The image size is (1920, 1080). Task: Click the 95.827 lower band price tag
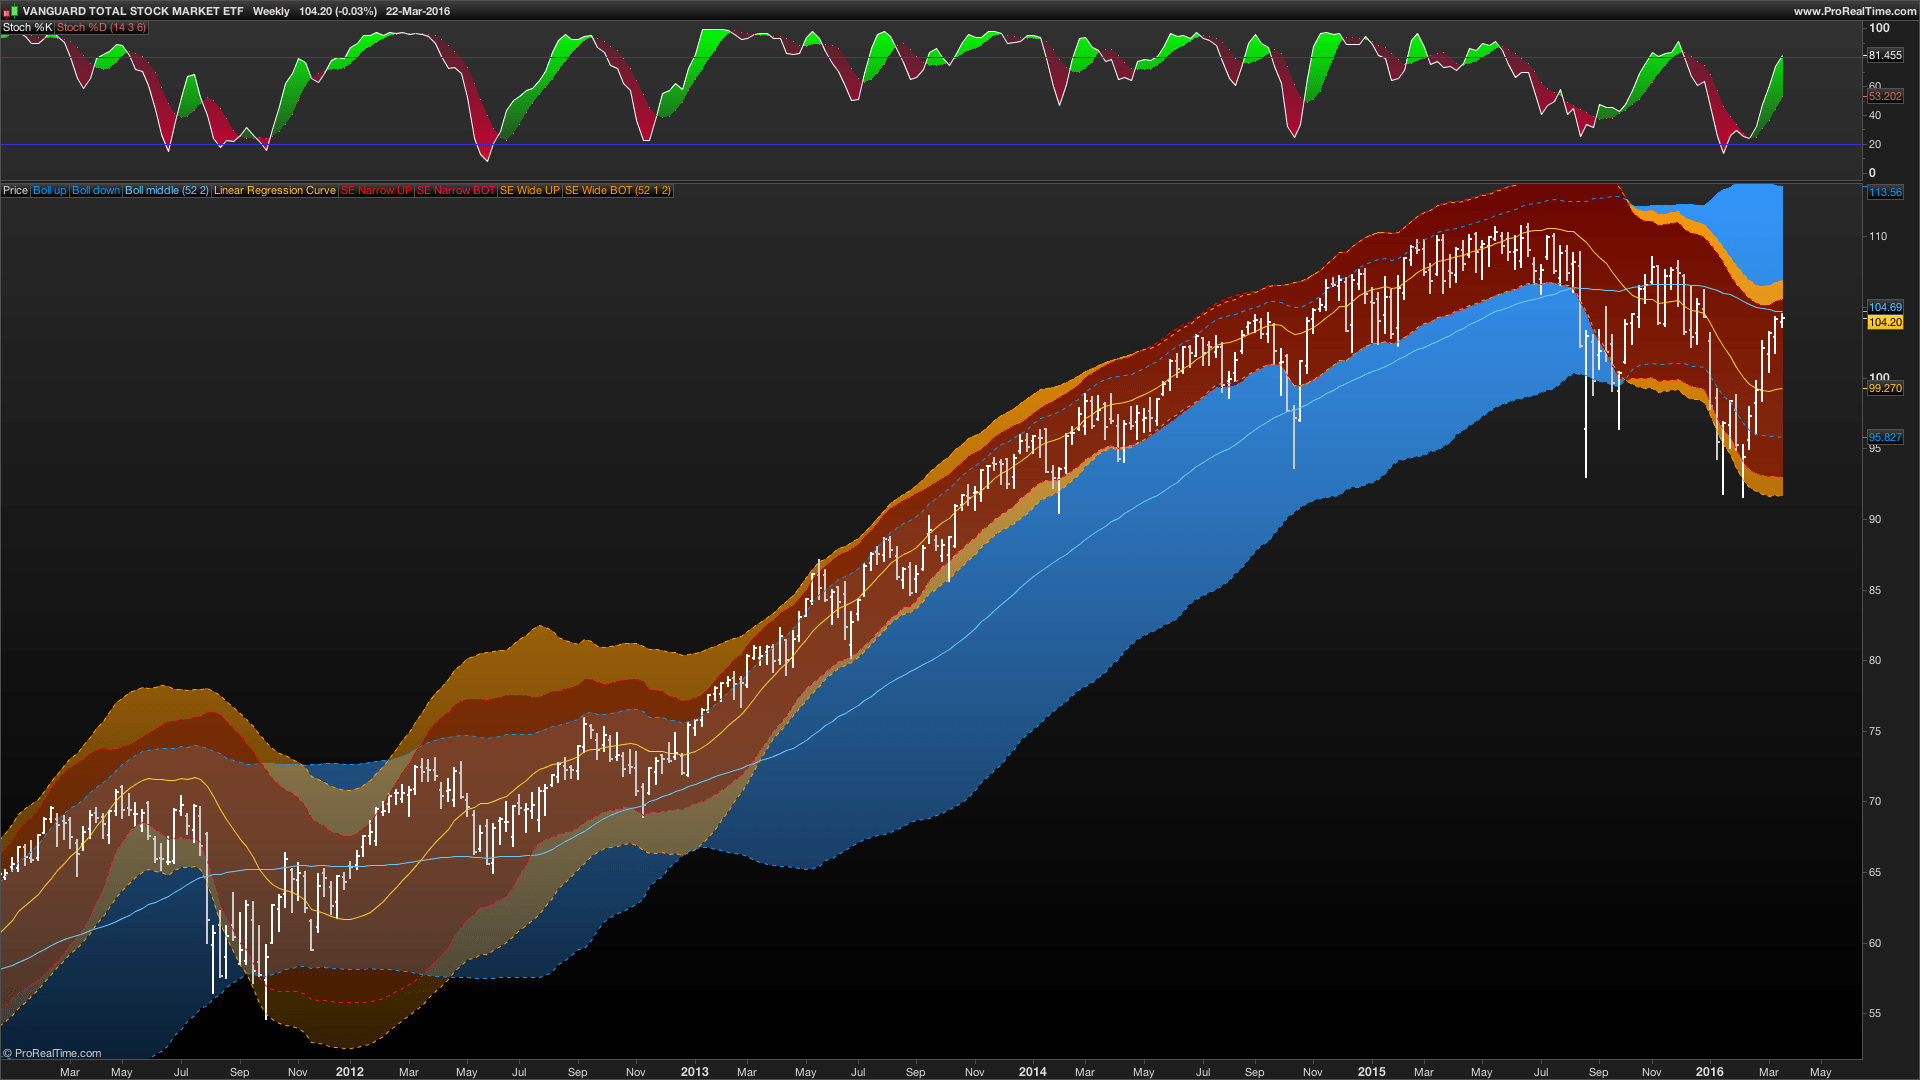pos(1885,437)
